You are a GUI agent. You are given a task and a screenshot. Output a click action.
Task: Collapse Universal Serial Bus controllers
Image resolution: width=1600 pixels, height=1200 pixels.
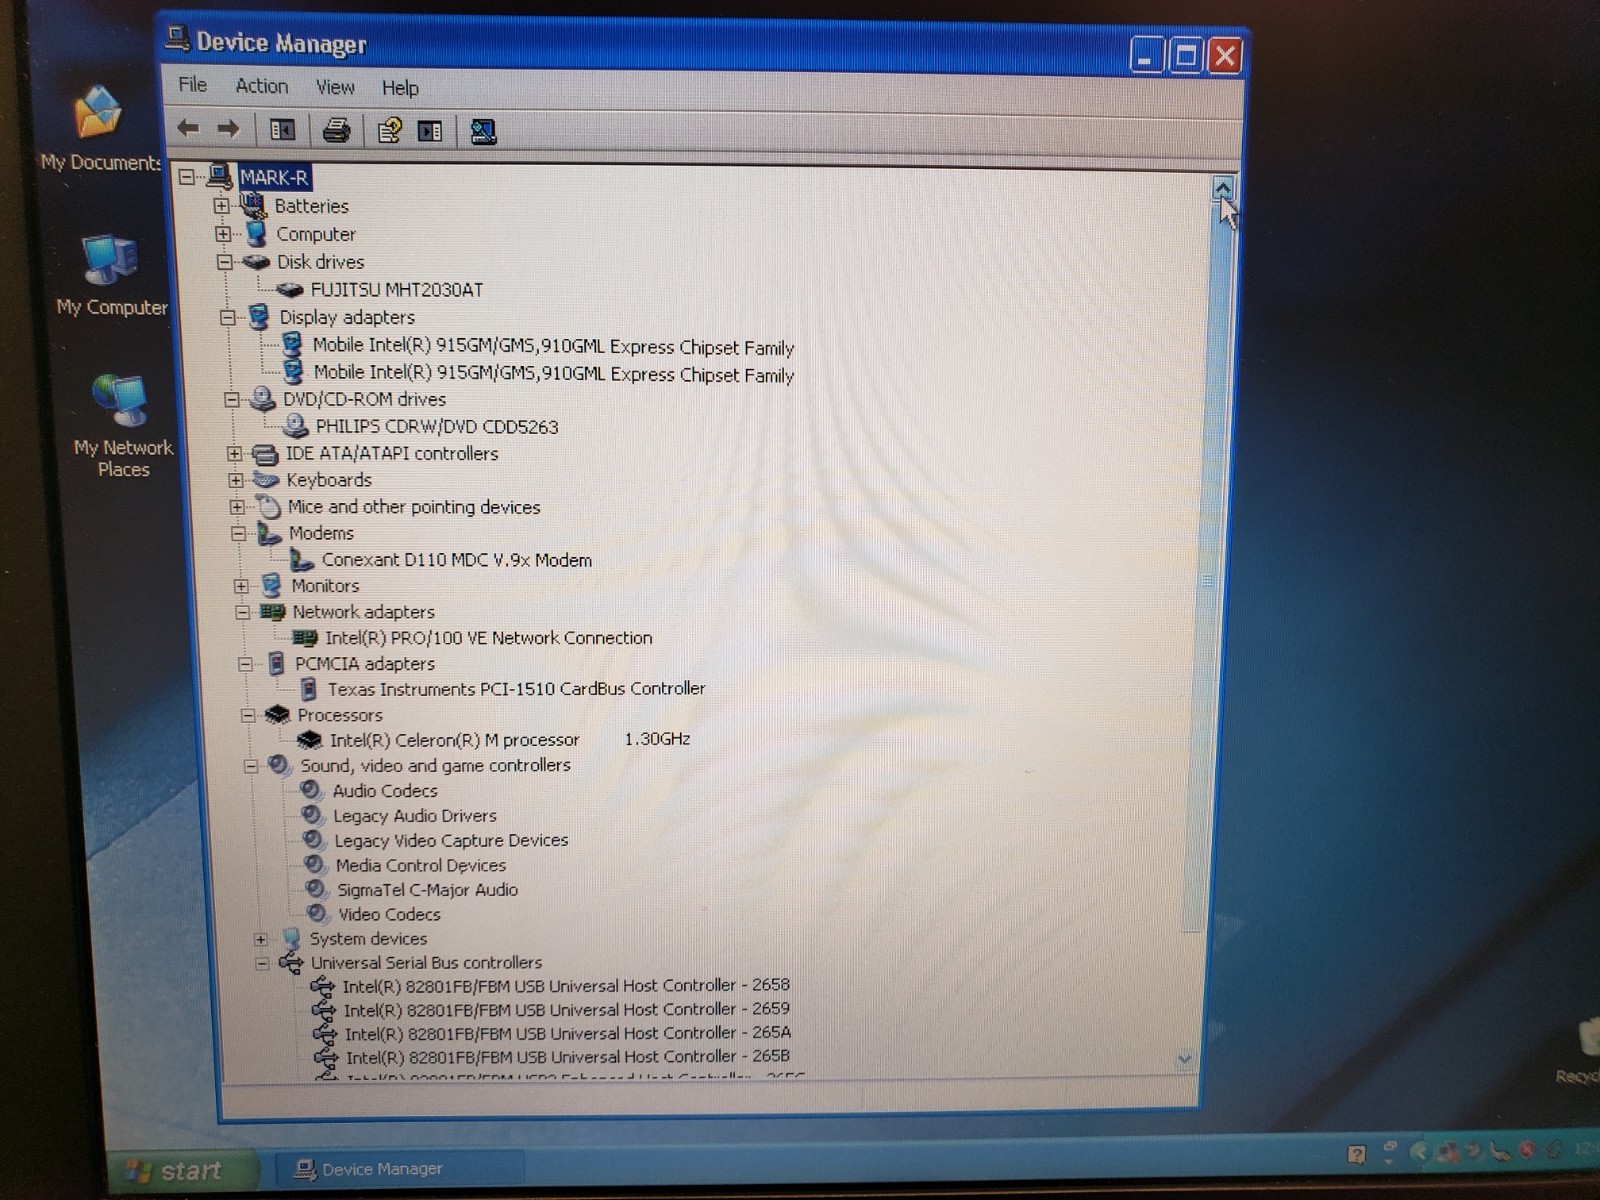pos(262,963)
